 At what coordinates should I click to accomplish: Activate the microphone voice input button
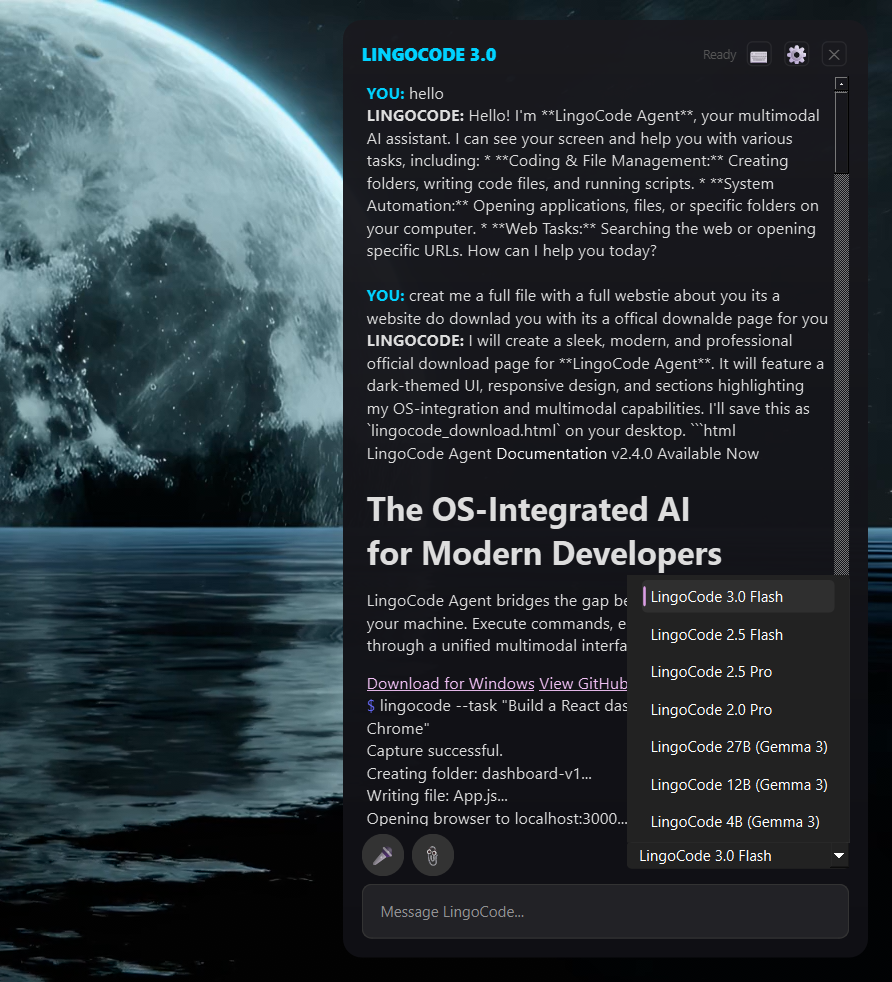tap(383, 855)
